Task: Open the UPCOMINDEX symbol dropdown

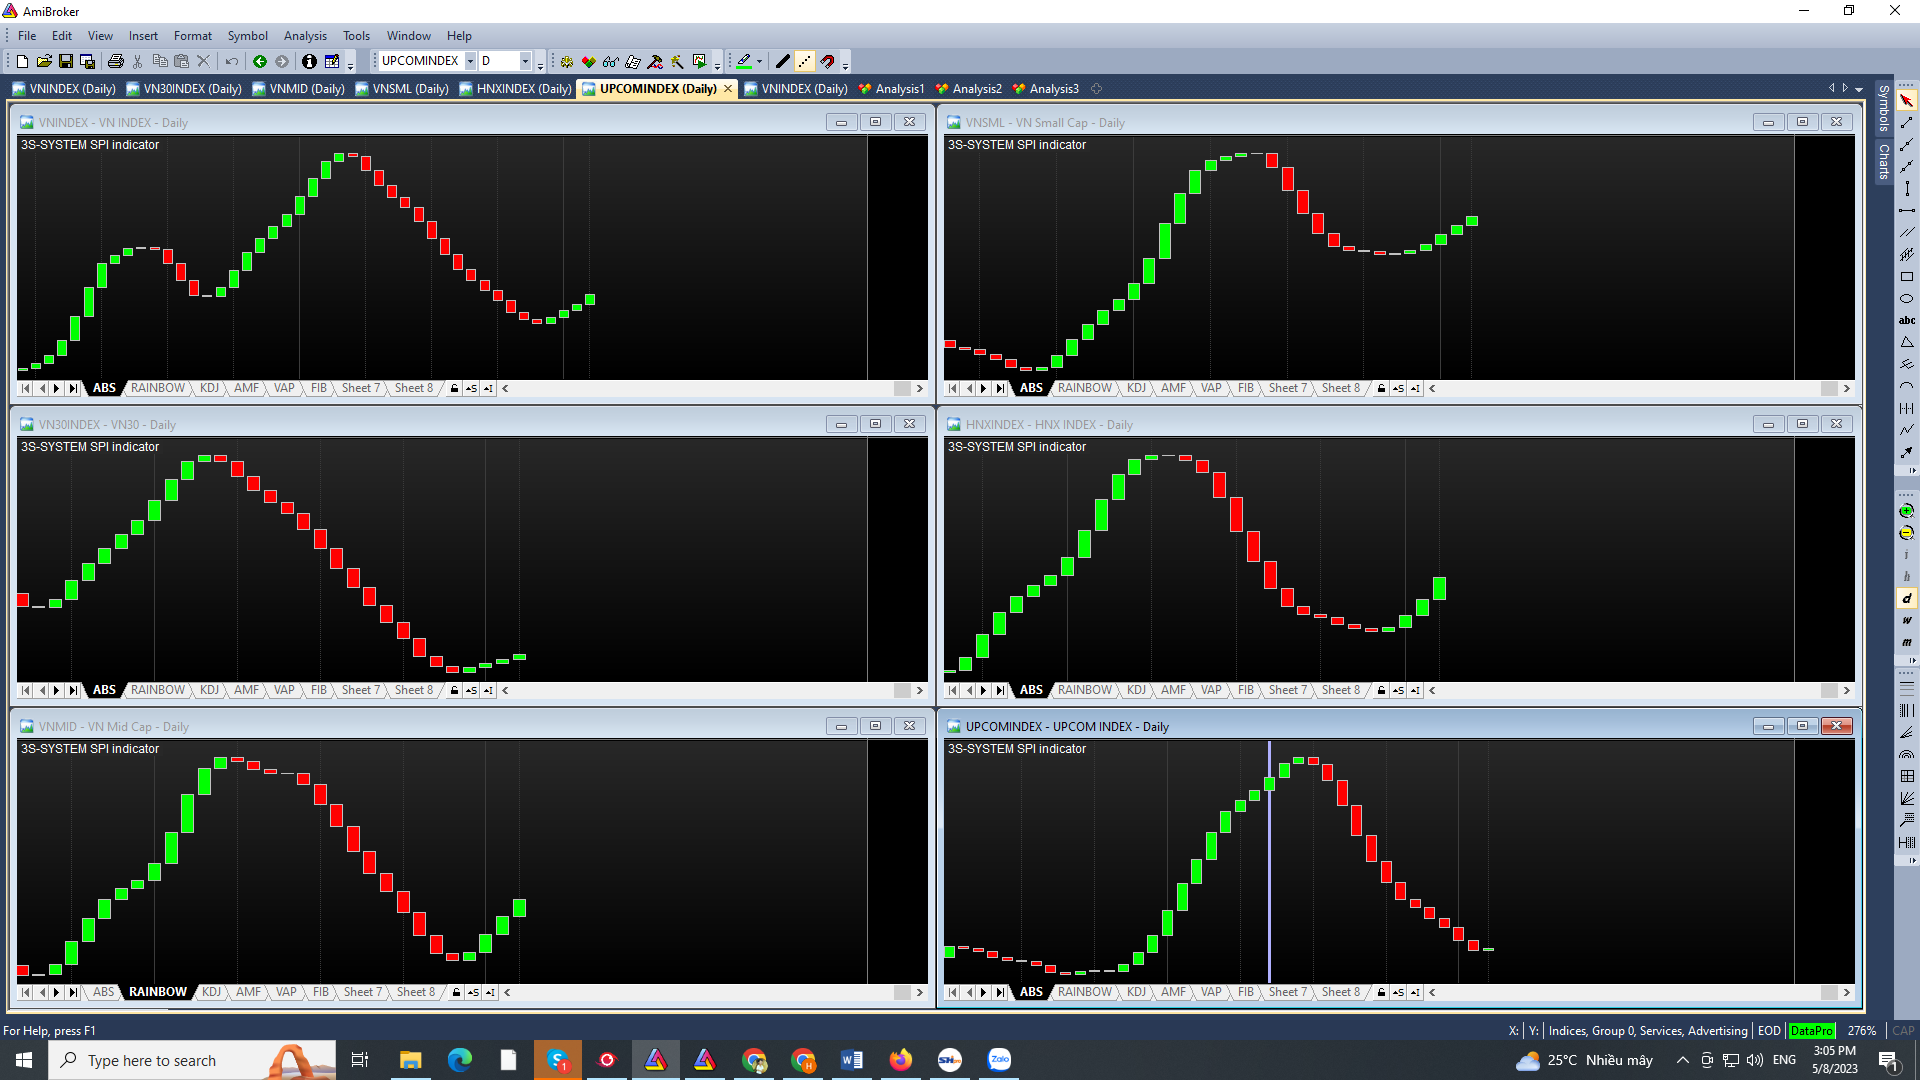Action: (470, 61)
